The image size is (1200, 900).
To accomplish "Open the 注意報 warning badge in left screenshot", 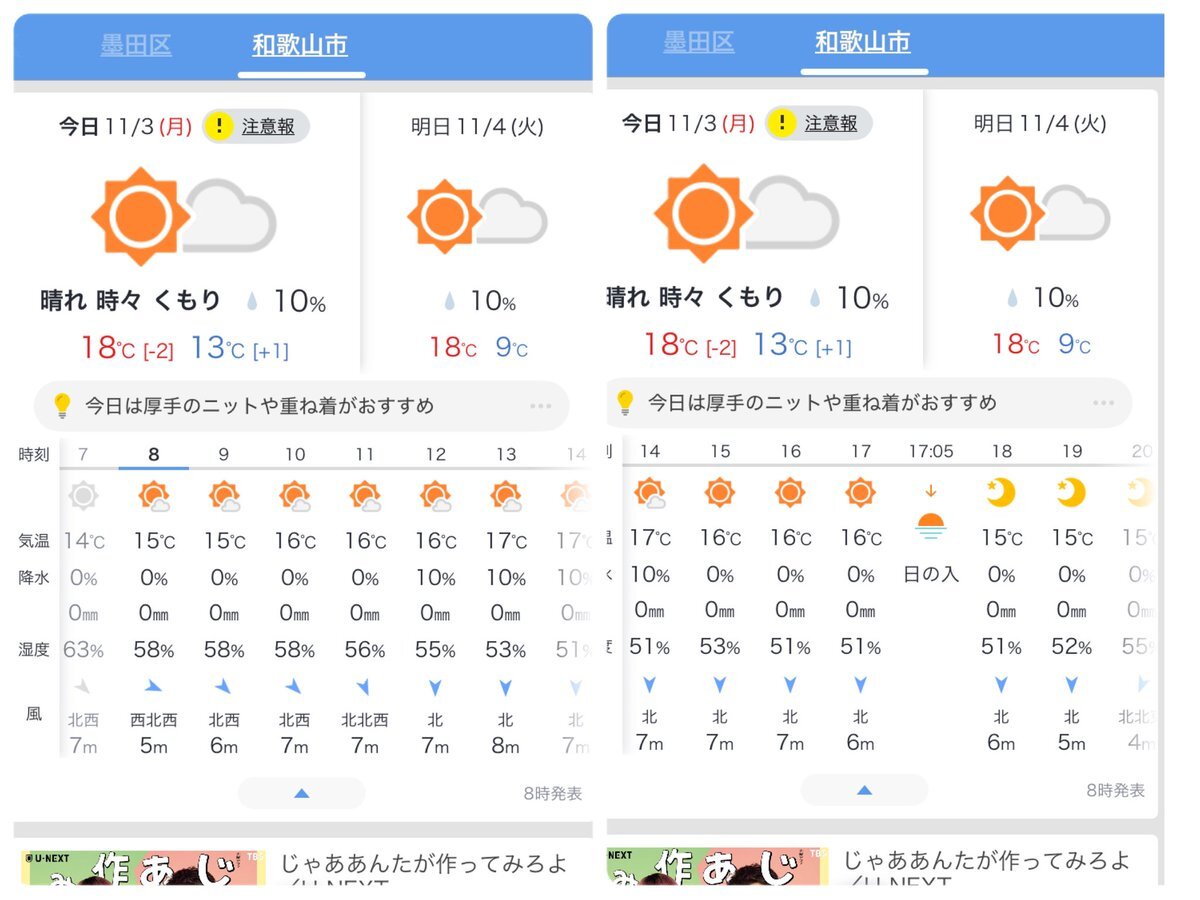I will point(257,127).
